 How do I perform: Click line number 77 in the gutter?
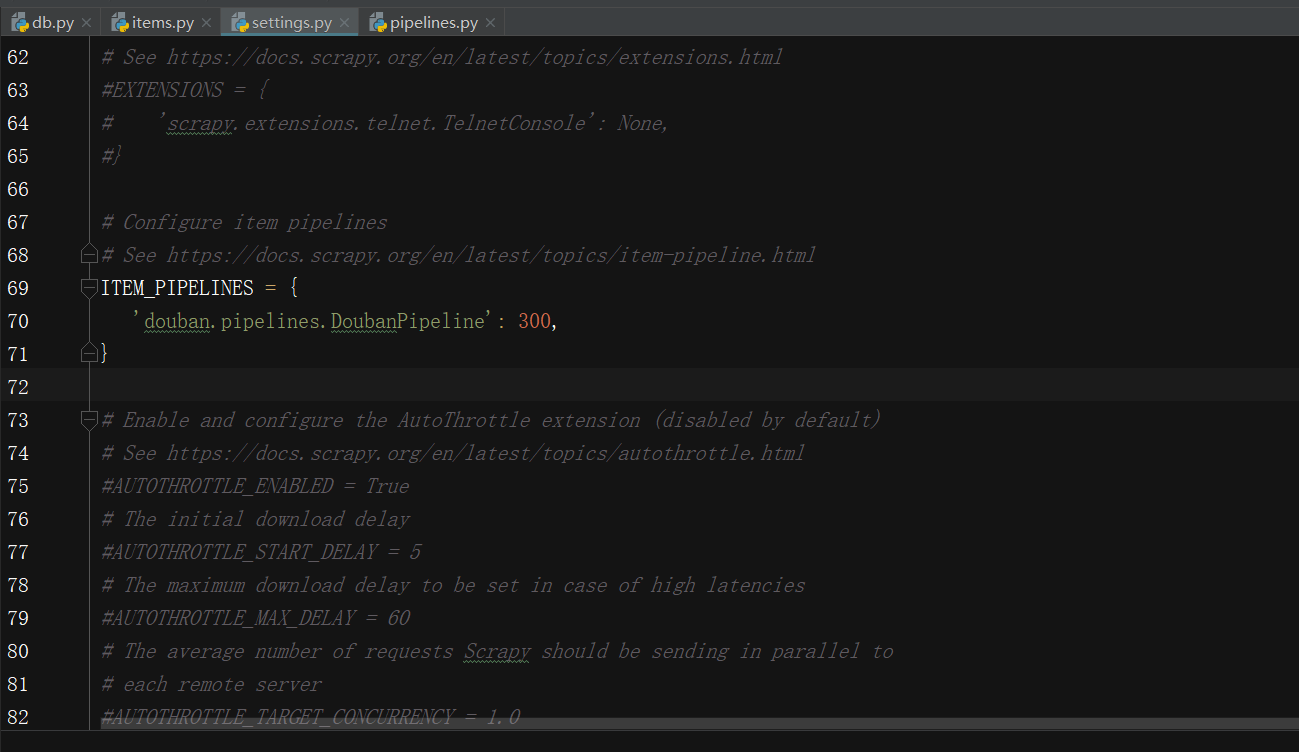(x=18, y=552)
